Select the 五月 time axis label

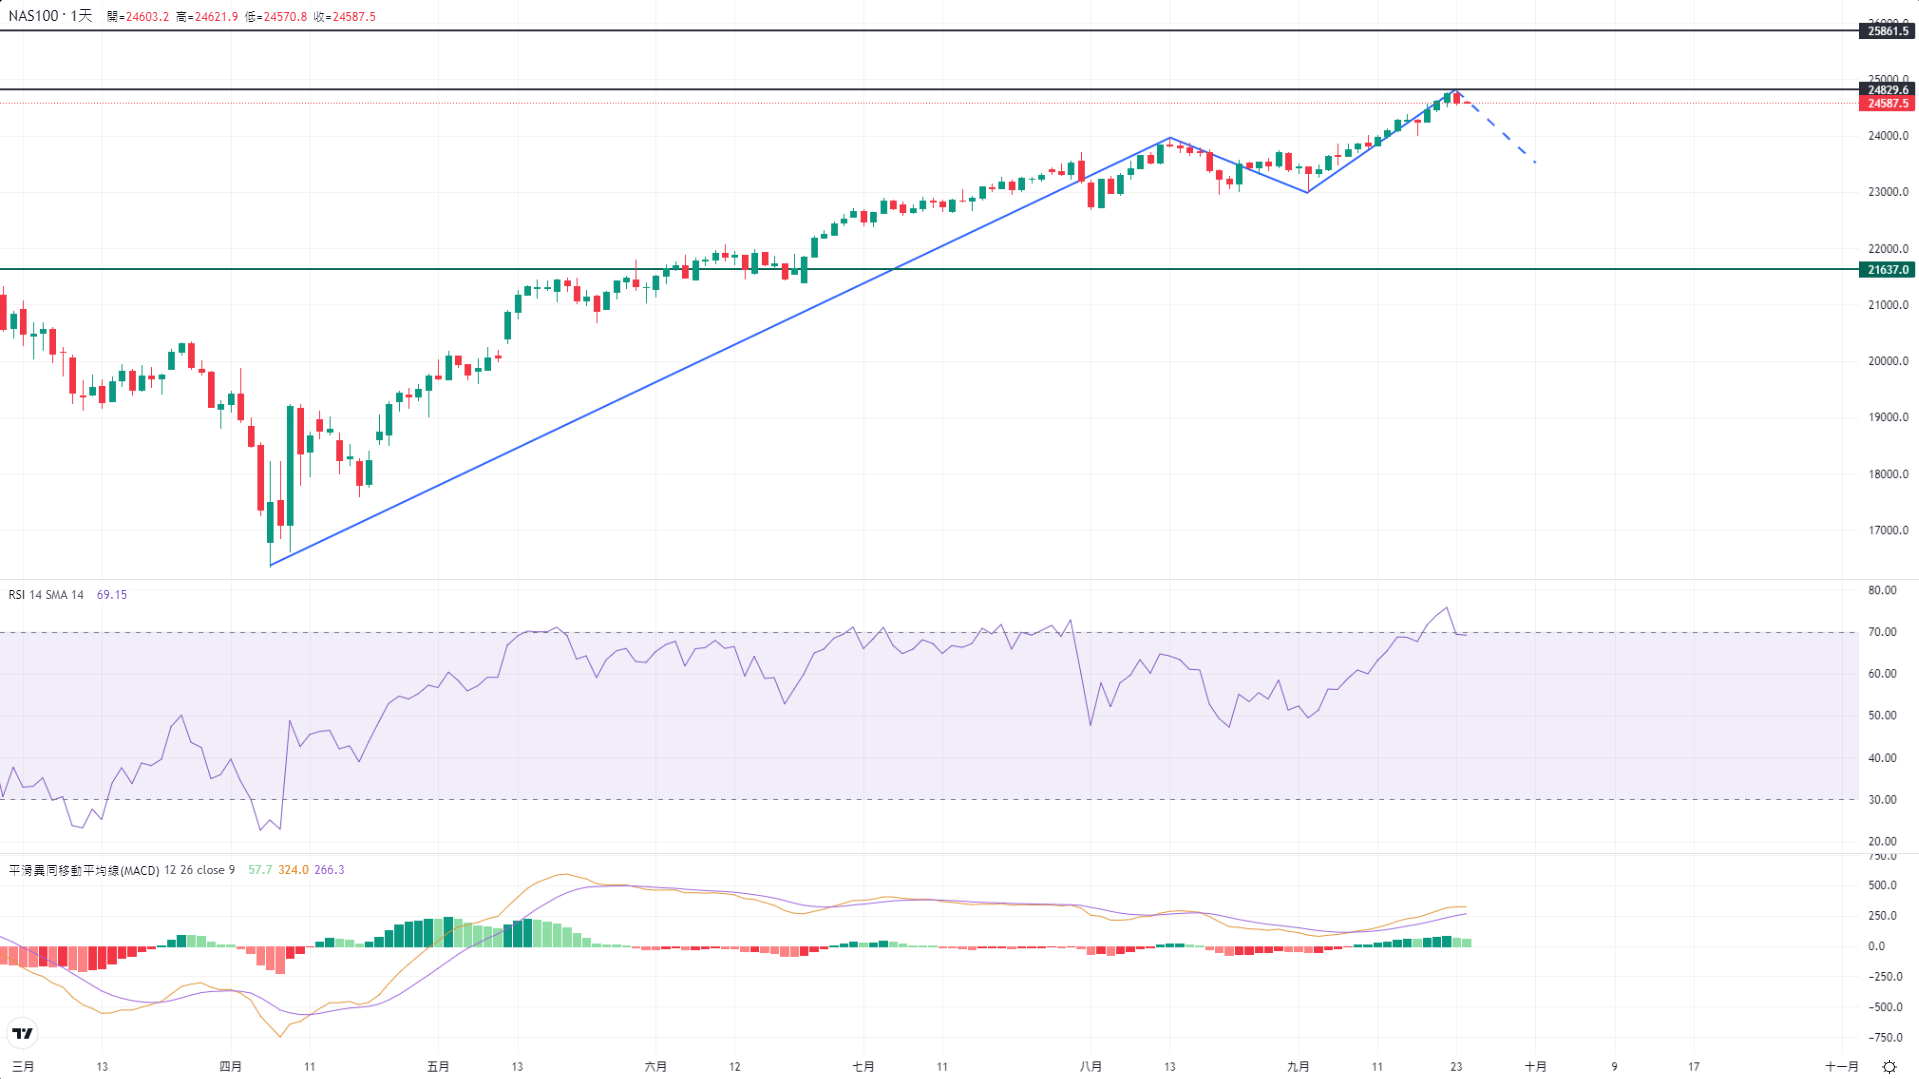pyautogui.click(x=438, y=1067)
